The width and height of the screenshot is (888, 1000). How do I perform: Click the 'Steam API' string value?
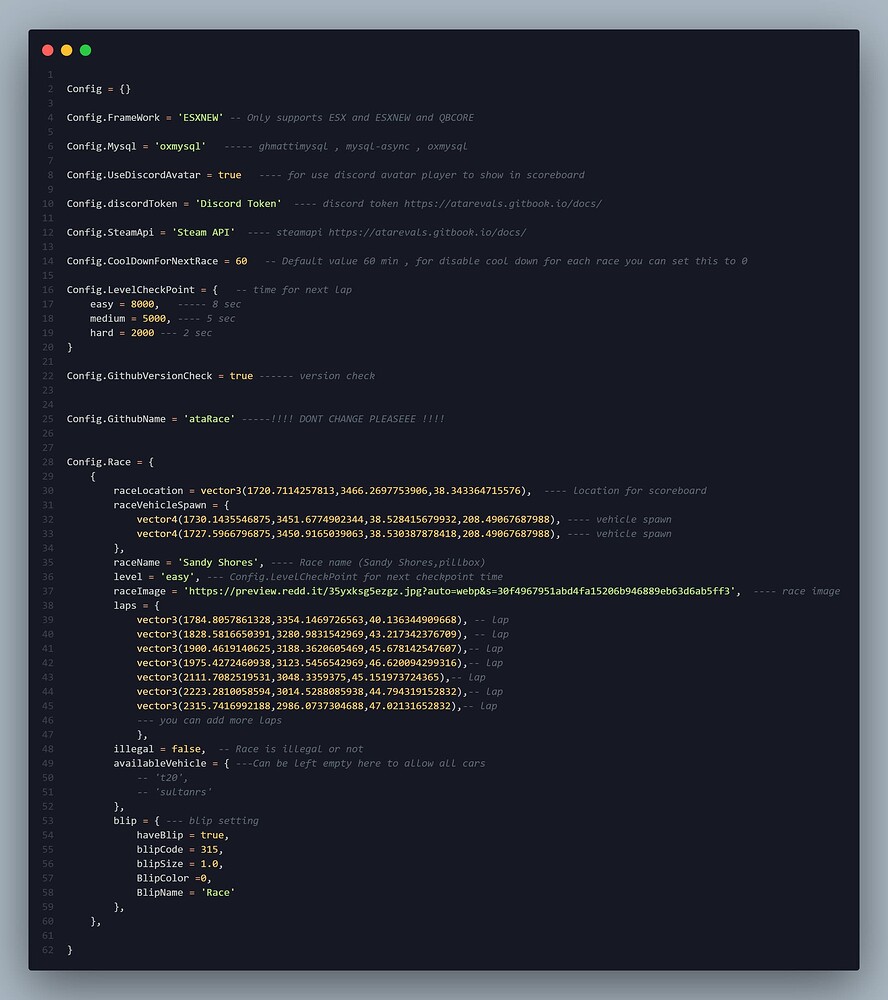[204, 232]
